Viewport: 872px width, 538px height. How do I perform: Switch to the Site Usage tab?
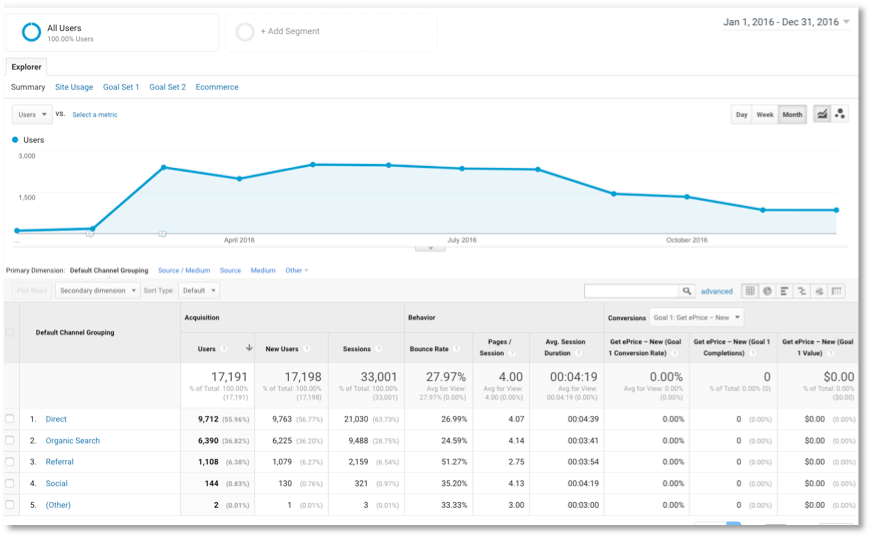click(x=74, y=87)
